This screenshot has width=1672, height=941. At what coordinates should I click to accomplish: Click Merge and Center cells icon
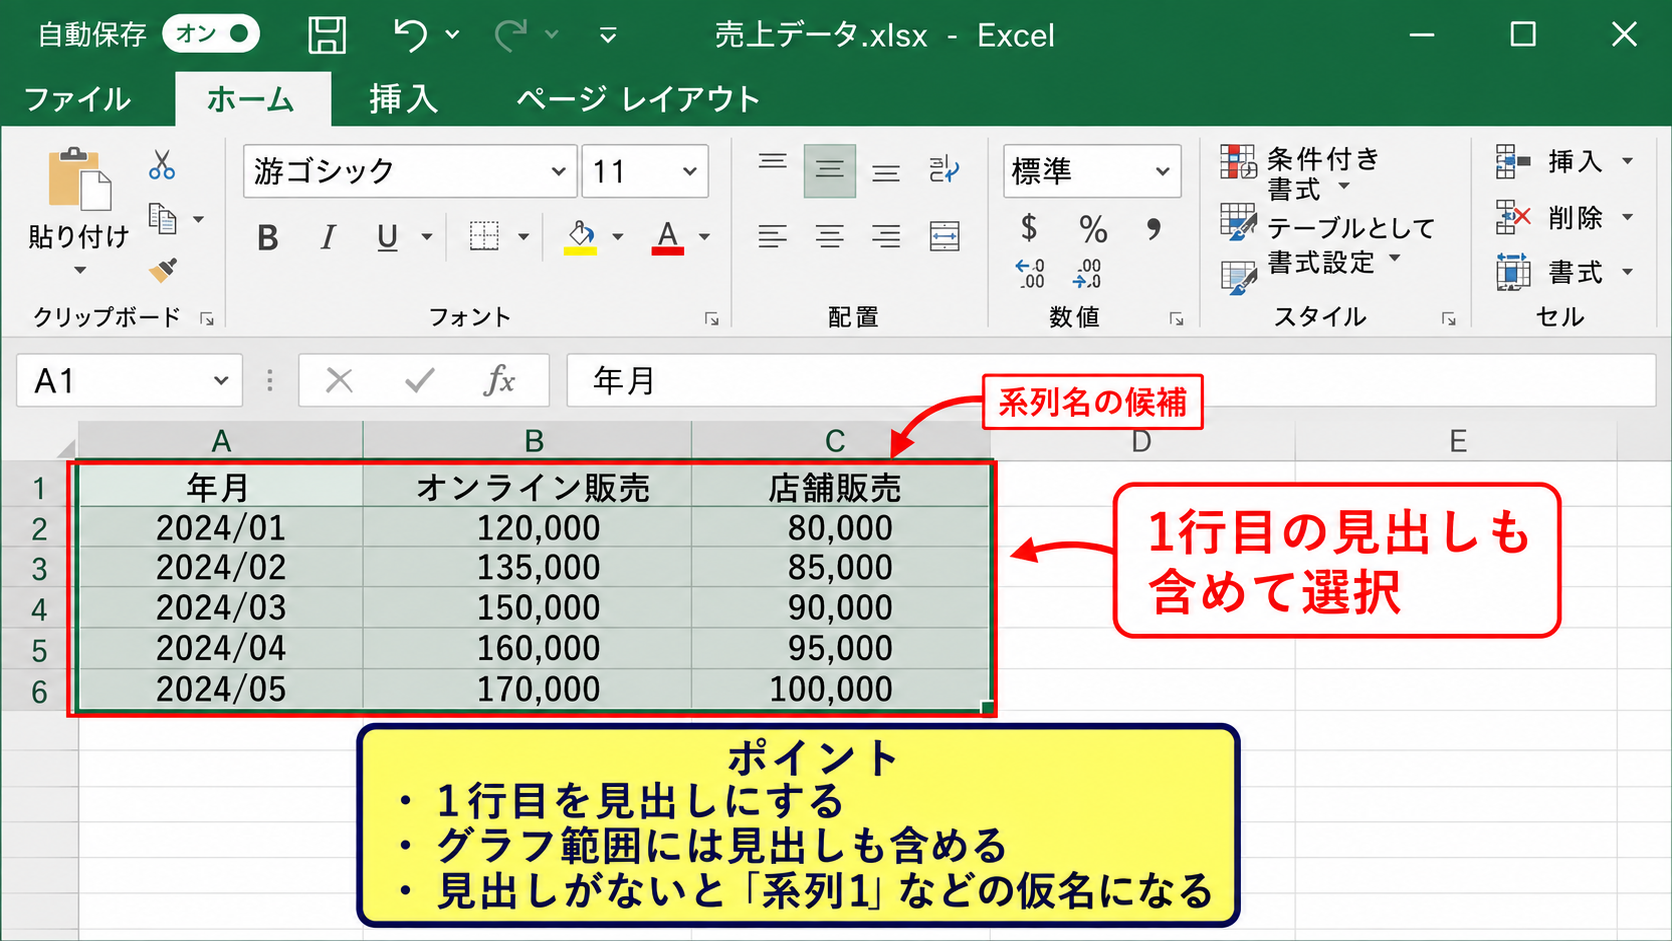(x=944, y=236)
